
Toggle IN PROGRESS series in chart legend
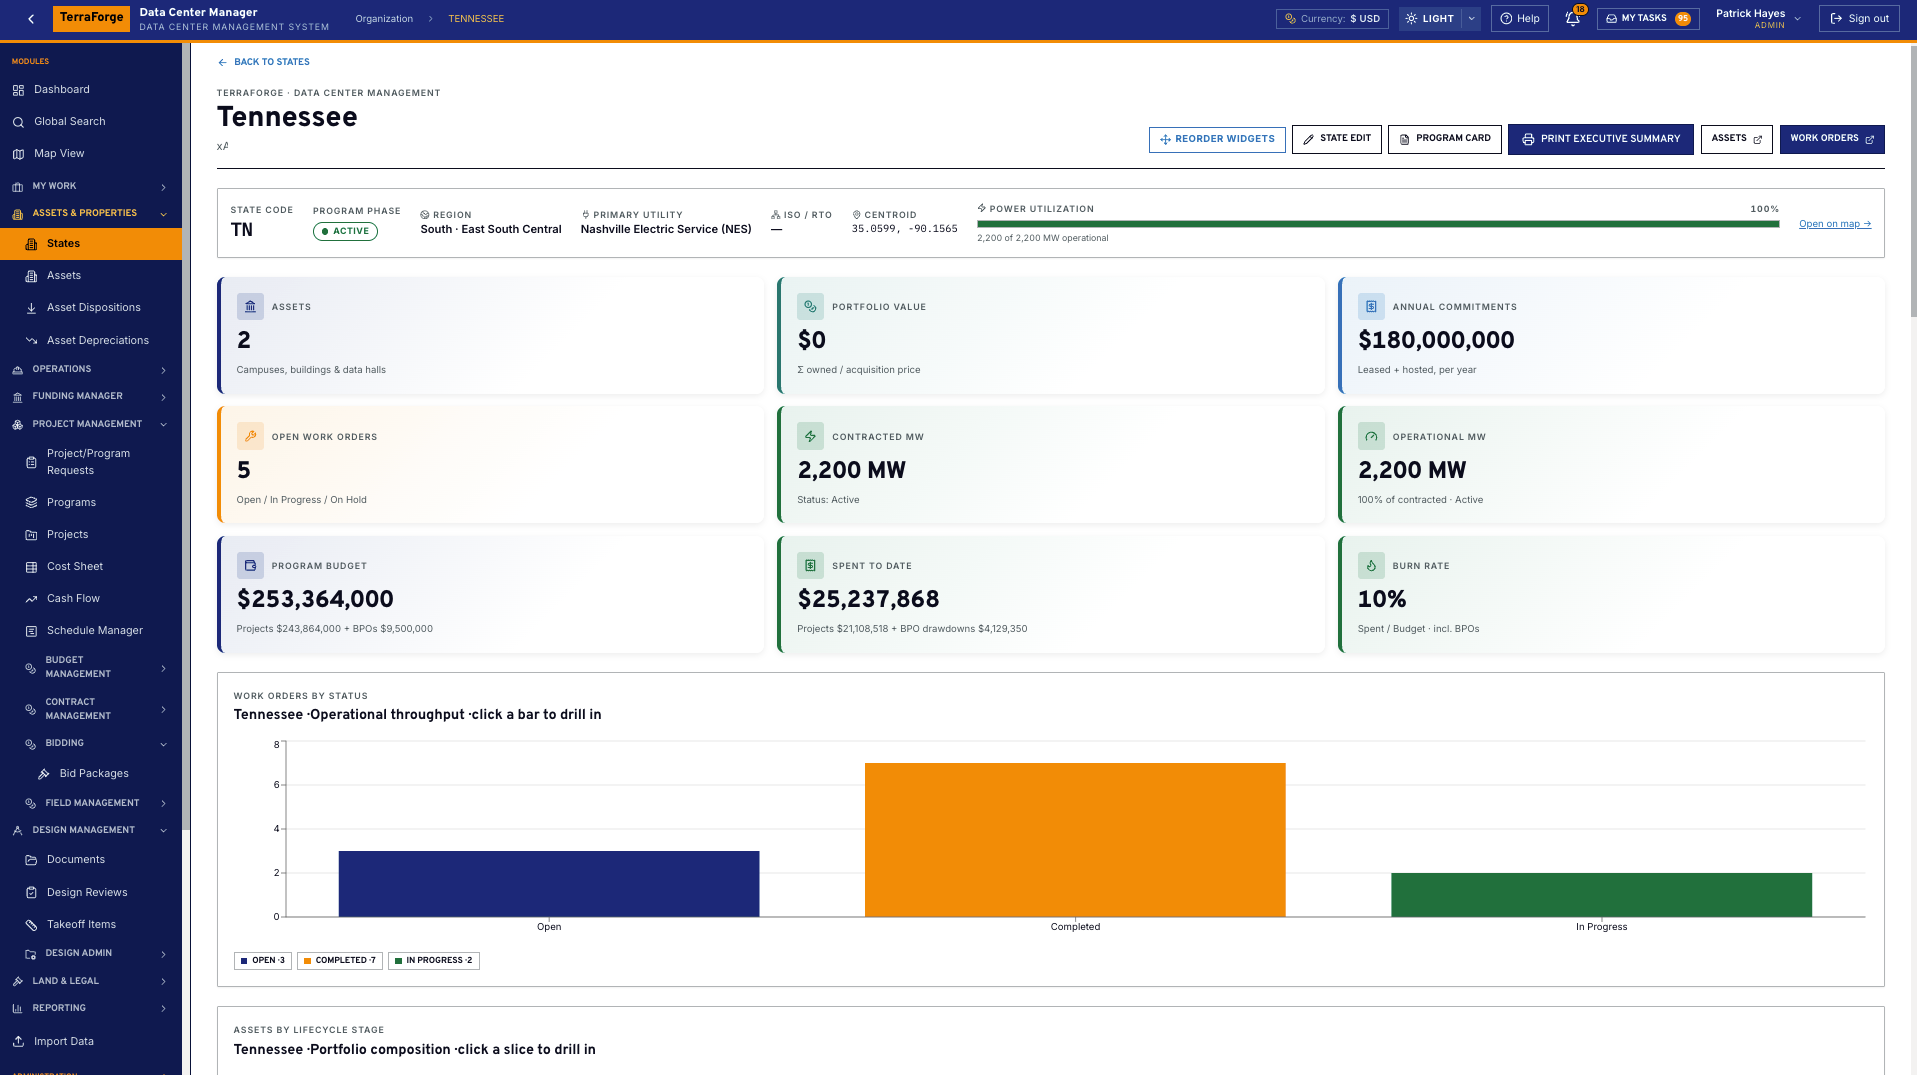[434, 960]
